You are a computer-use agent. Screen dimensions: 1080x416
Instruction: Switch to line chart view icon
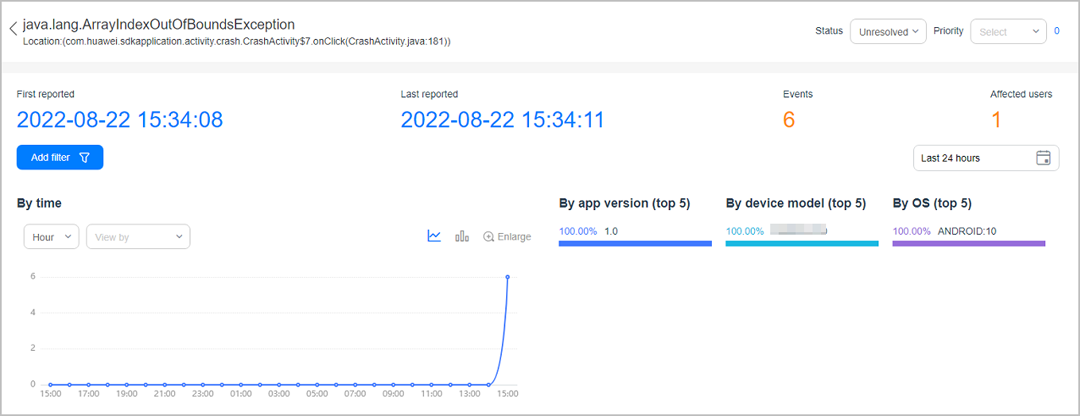(434, 236)
